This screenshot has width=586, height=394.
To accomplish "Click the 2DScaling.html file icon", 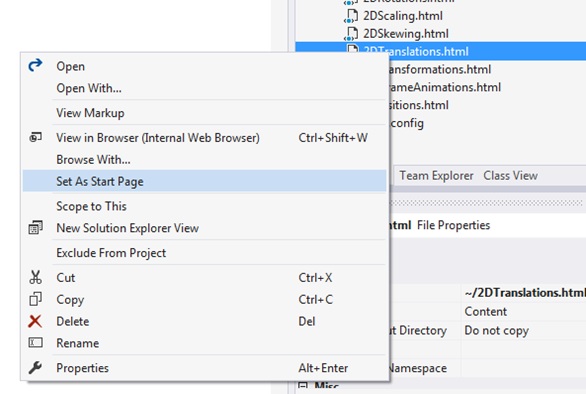I will pyautogui.click(x=351, y=16).
